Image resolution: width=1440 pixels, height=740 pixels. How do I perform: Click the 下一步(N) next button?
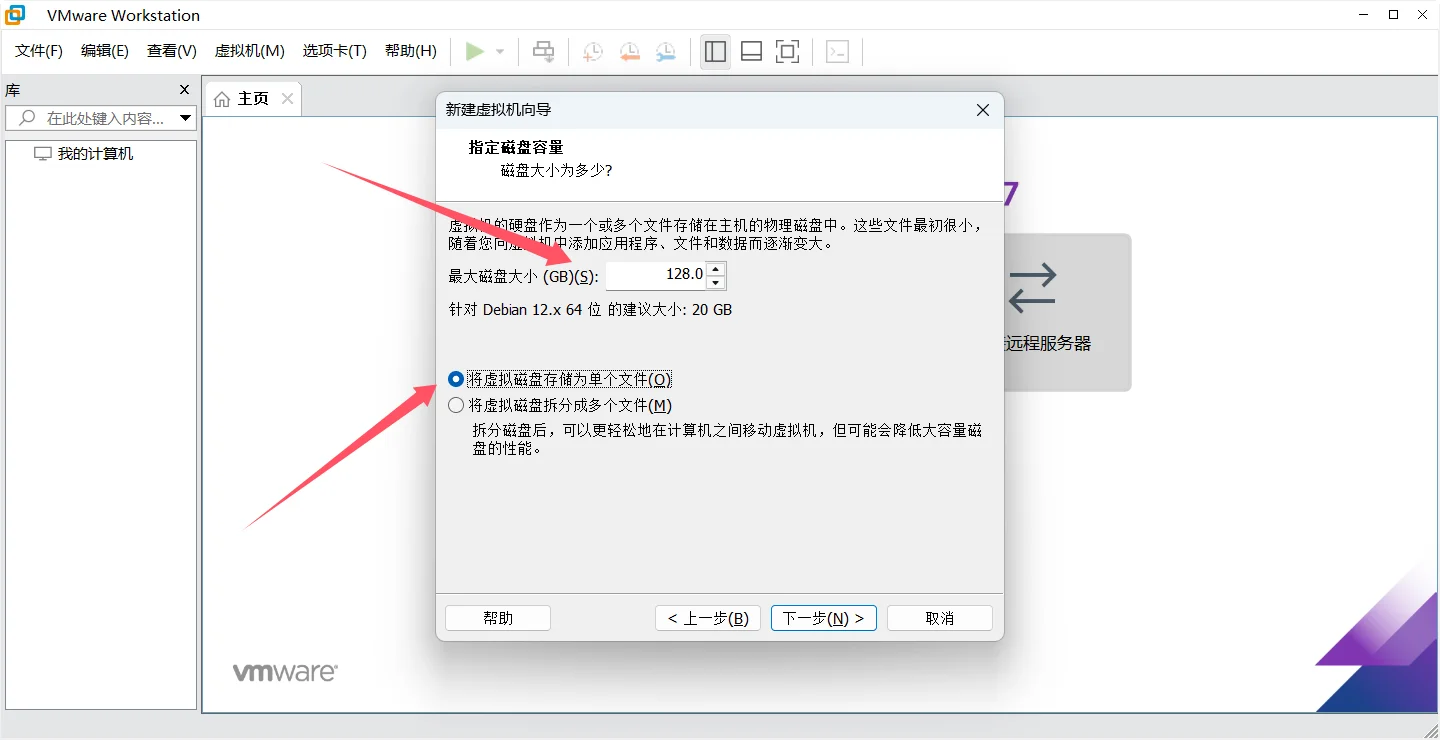pyautogui.click(x=824, y=618)
